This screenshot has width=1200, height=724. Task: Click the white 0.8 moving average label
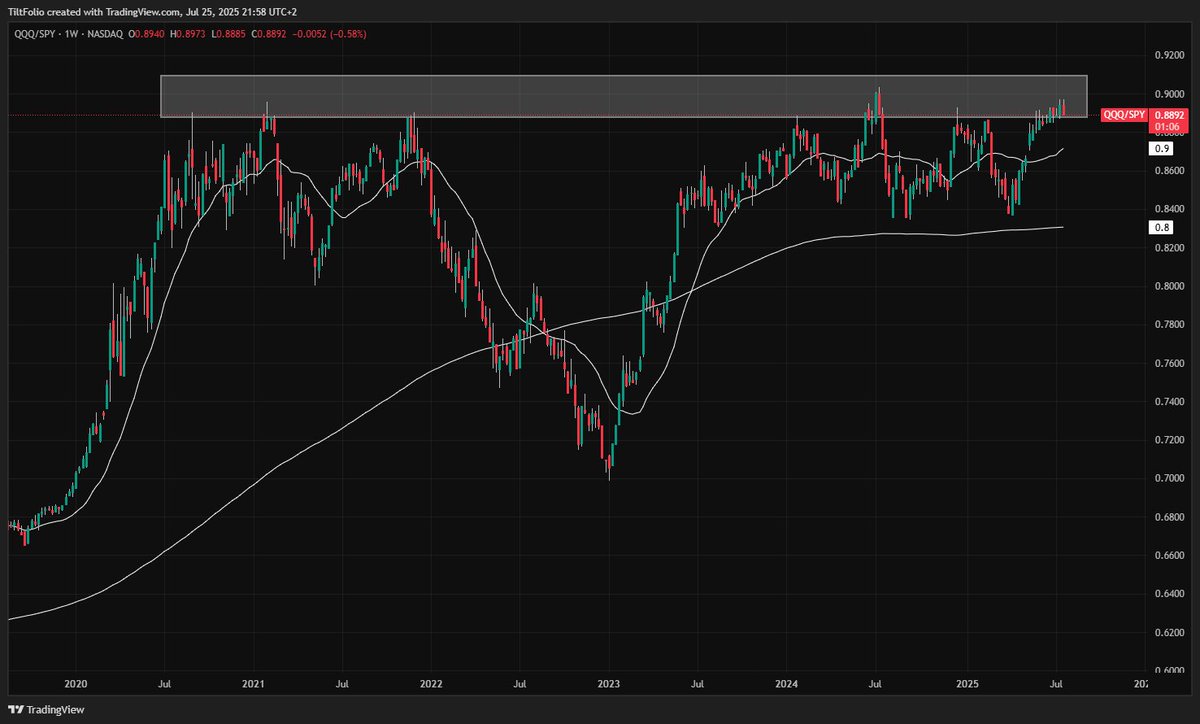click(x=1161, y=228)
